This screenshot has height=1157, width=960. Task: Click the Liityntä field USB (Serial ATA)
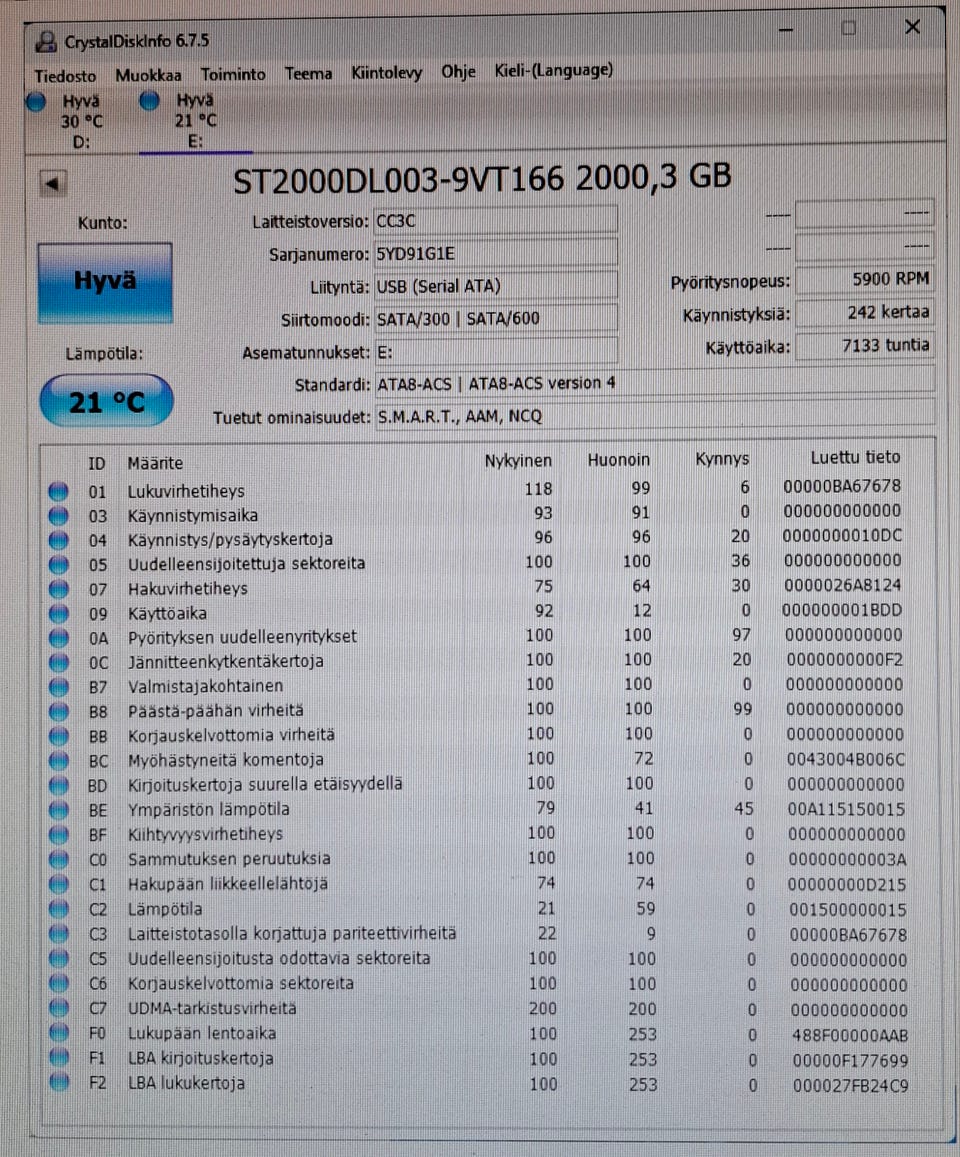(x=496, y=286)
